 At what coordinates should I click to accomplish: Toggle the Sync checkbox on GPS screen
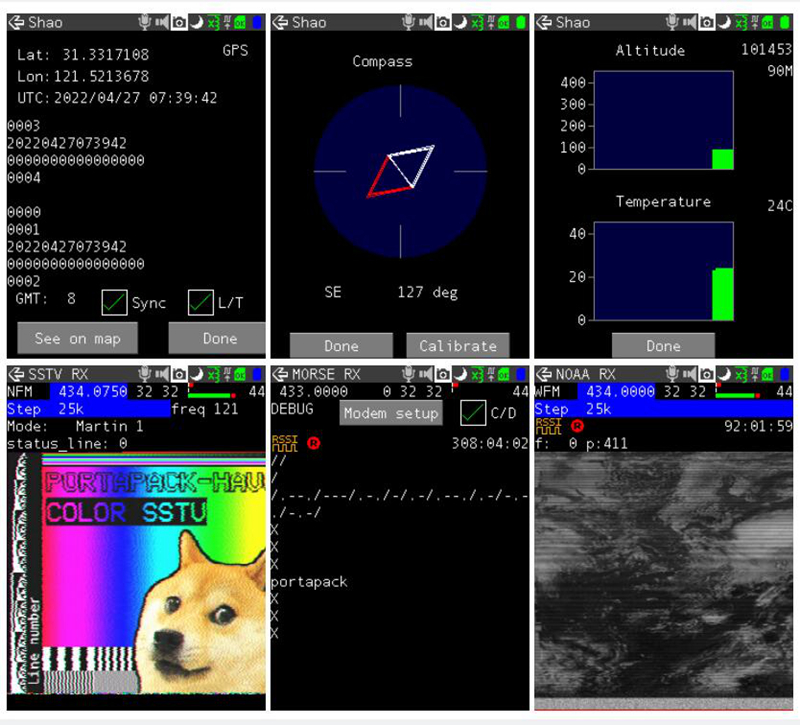tap(115, 301)
